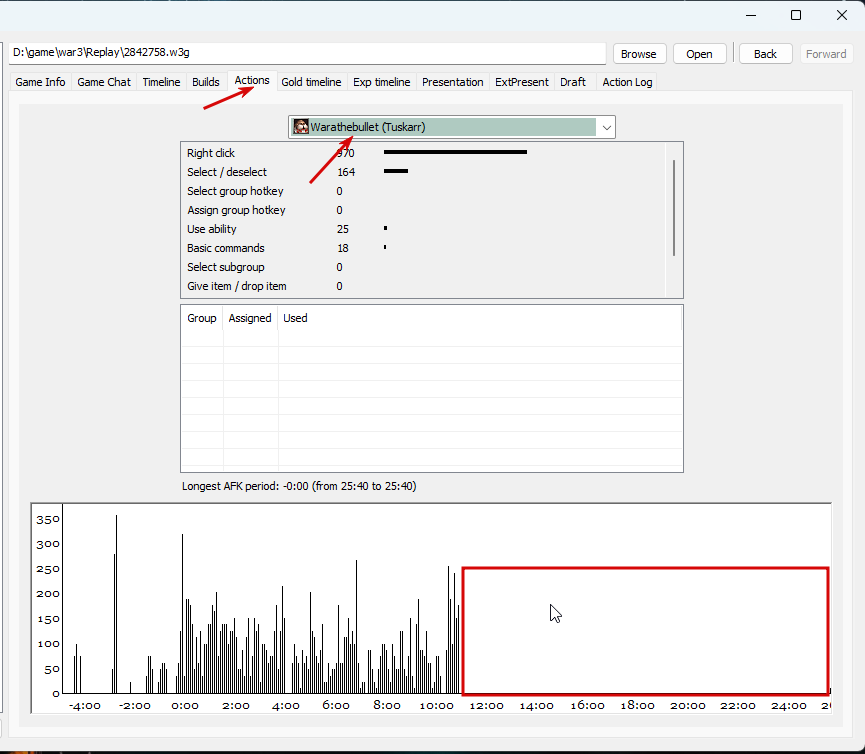Image resolution: width=865 pixels, height=754 pixels.
Task: Click the action list vertical scrollbar
Action: coord(674,208)
